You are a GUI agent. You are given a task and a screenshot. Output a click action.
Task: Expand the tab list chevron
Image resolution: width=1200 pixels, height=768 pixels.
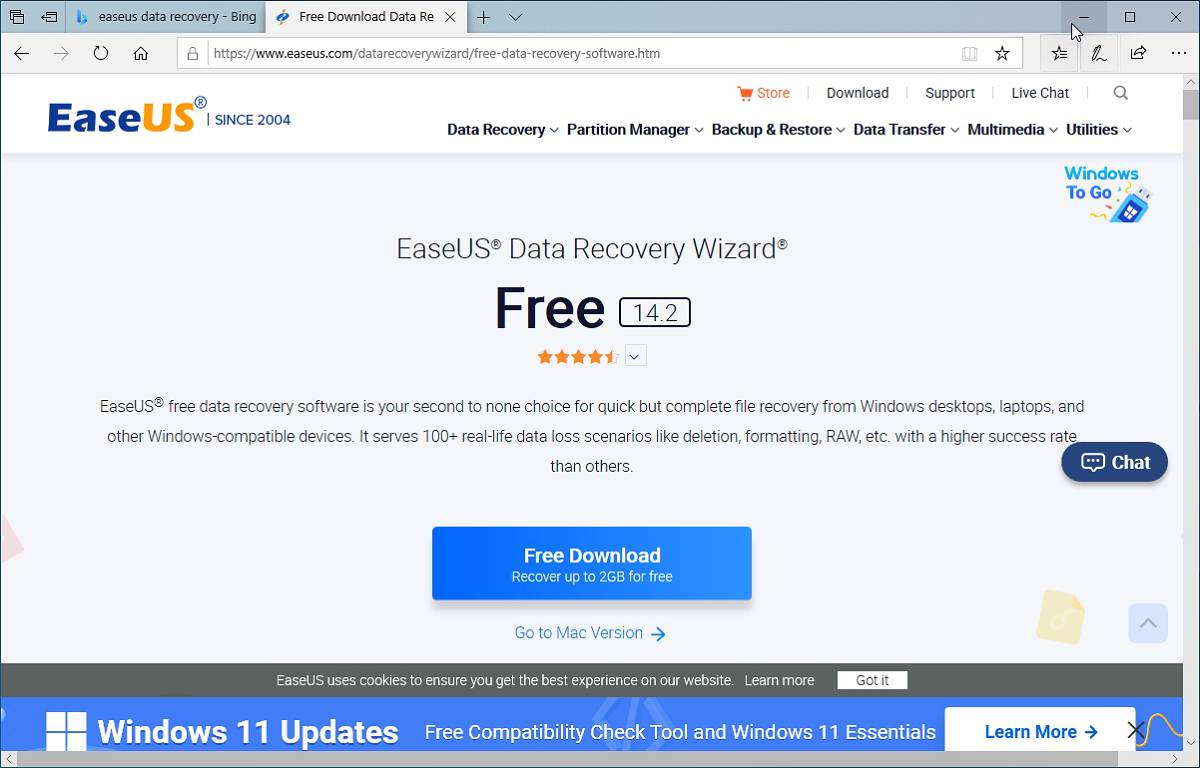[515, 17]
